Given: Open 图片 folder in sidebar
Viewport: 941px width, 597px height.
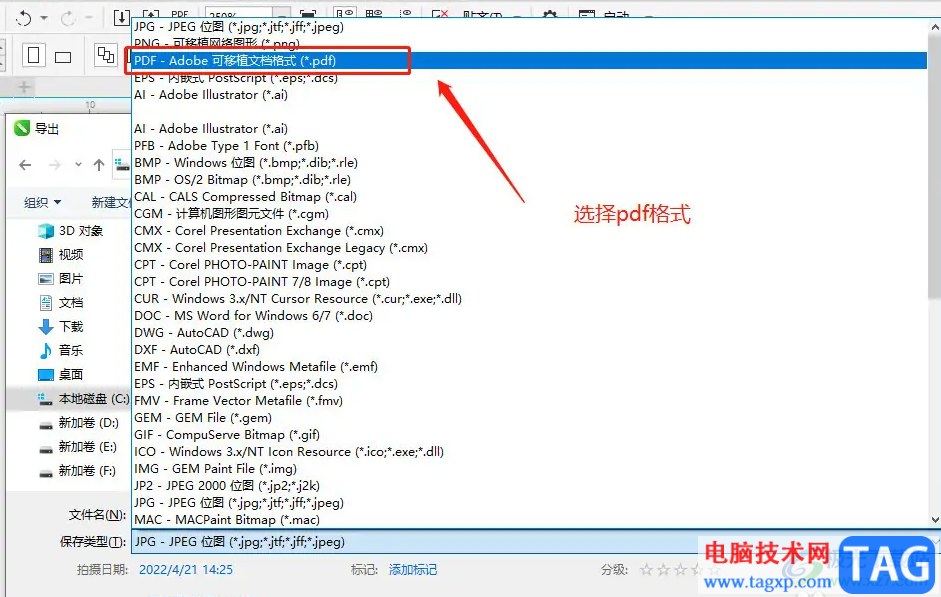Looking at the screenshot, I should tap(61, 279).
